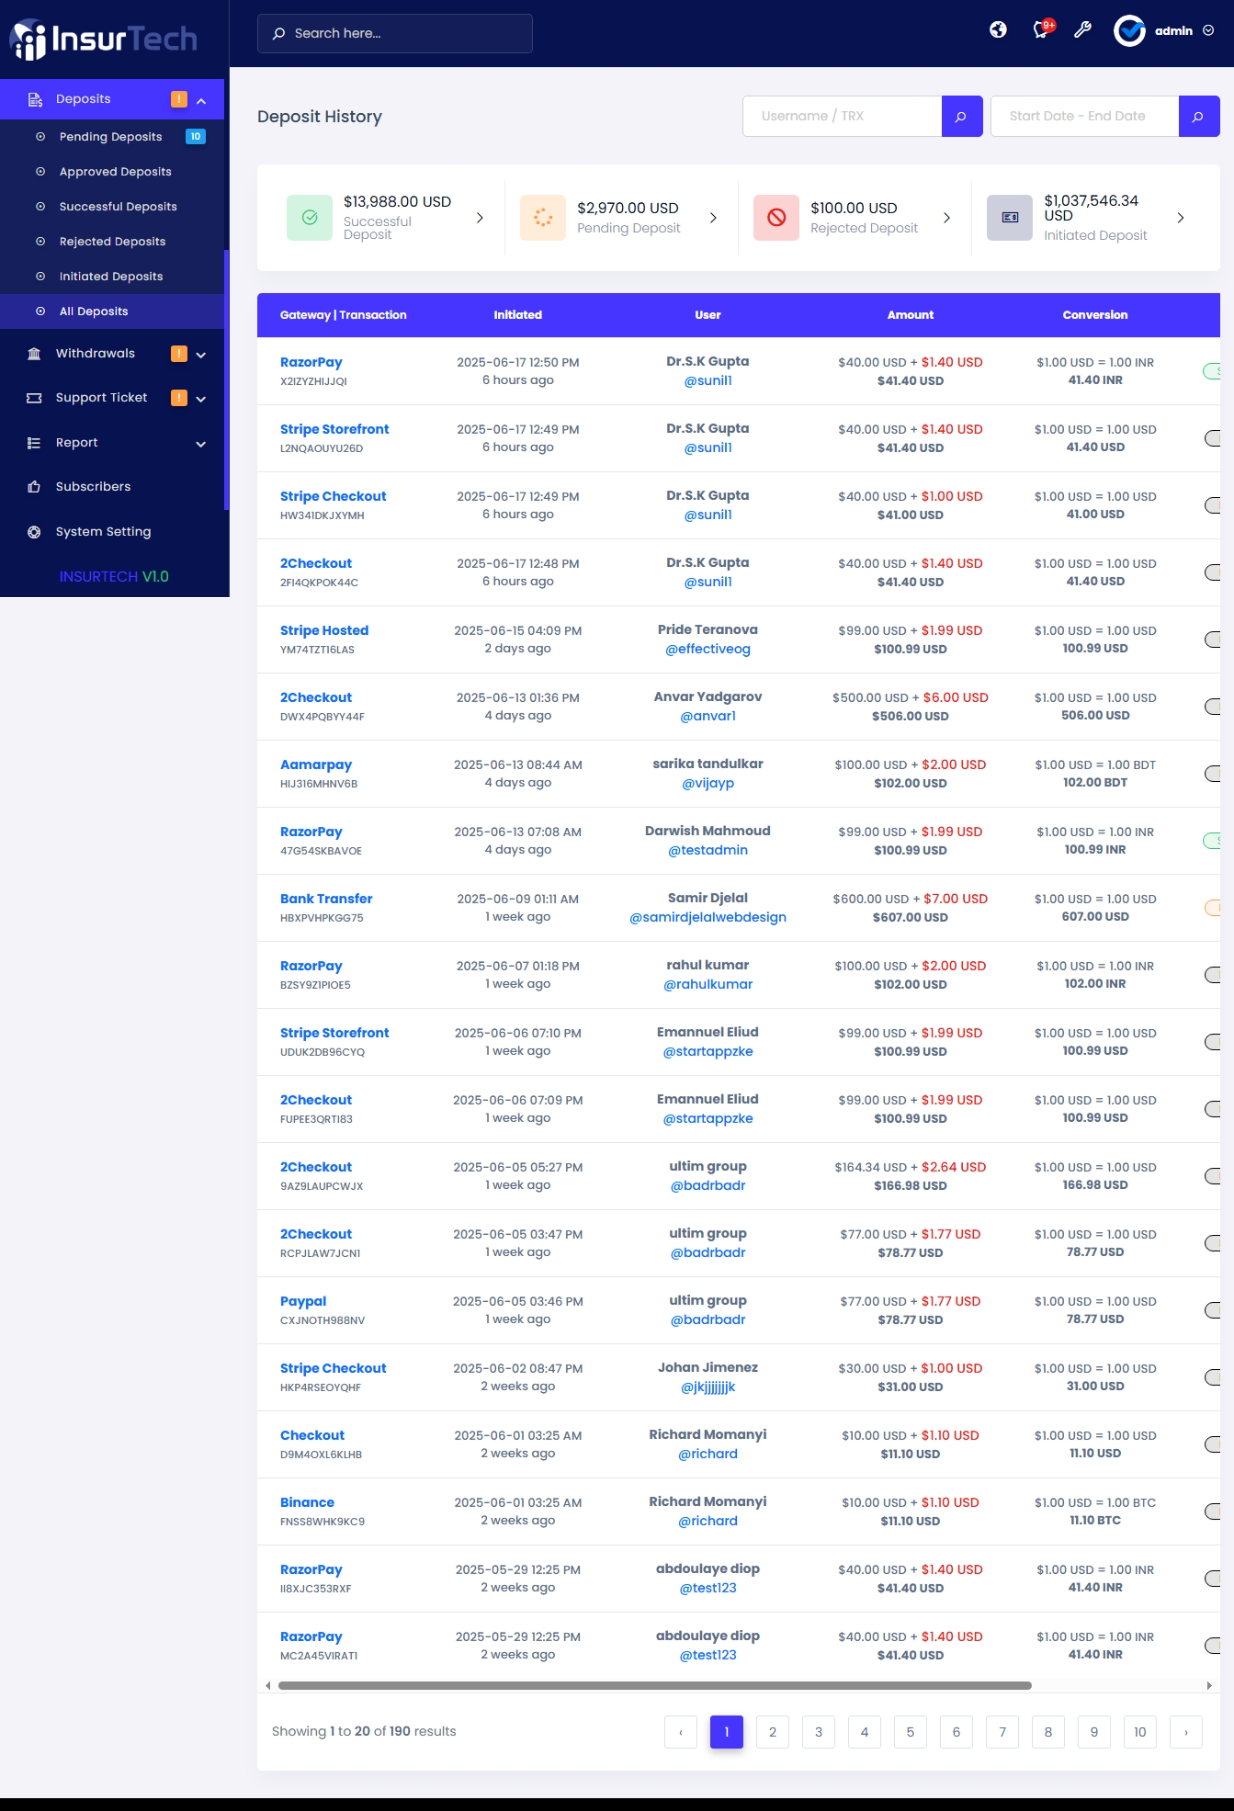Click the Deposits sidebar icon

[x=35, y=100]
